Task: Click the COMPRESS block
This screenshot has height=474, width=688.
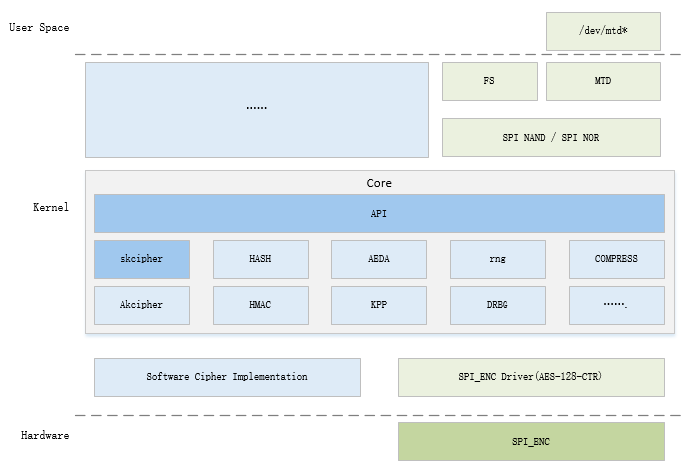Action: click(616, 259)
